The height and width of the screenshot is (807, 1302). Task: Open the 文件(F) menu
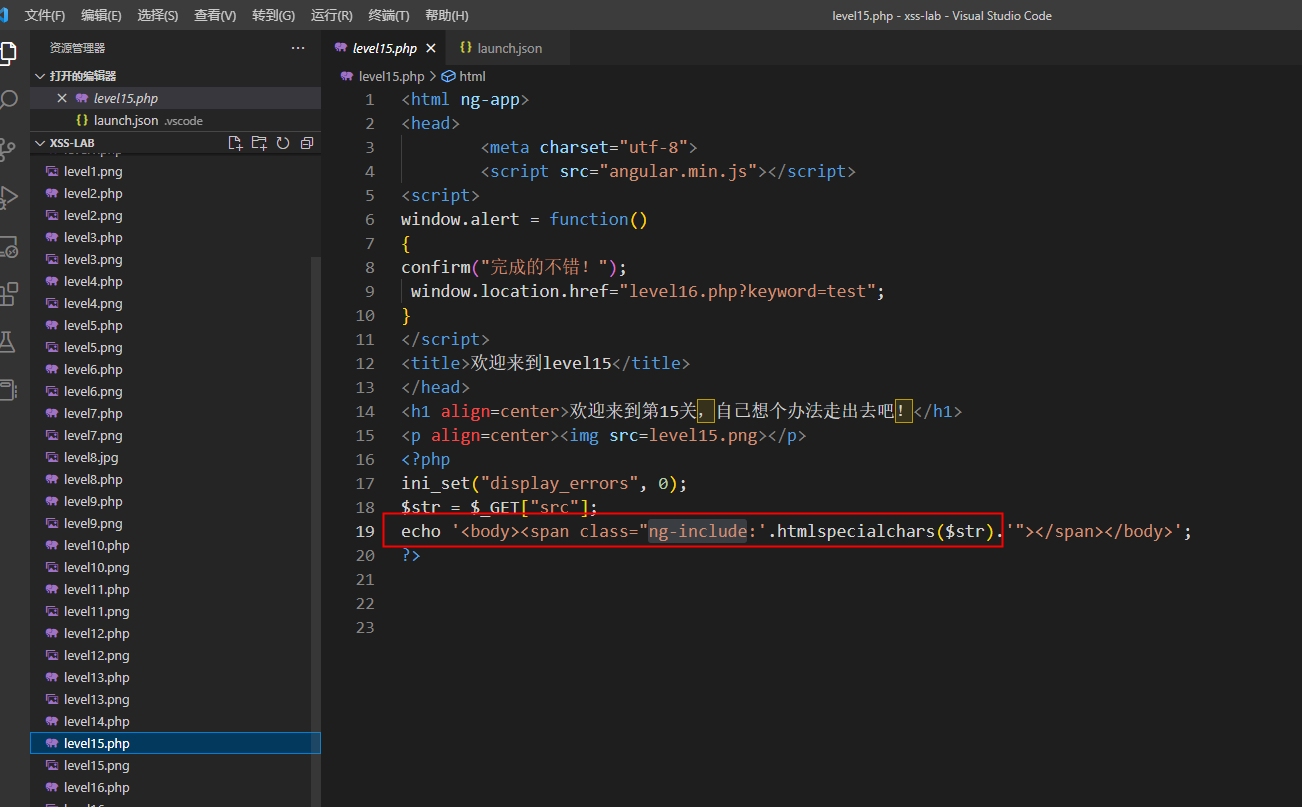45,15
